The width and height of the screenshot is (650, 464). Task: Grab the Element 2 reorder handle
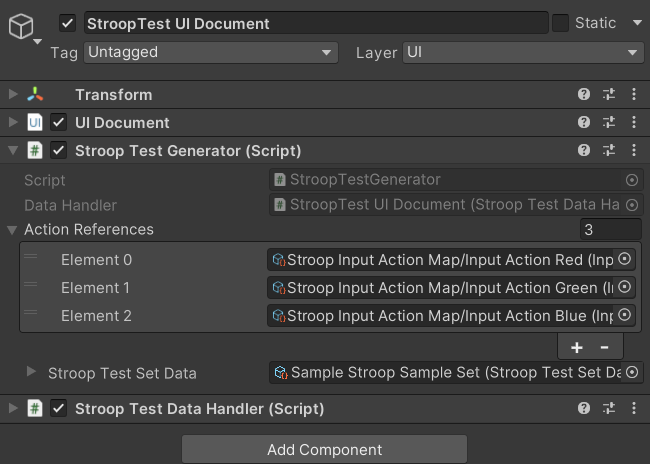pos(31,312)
